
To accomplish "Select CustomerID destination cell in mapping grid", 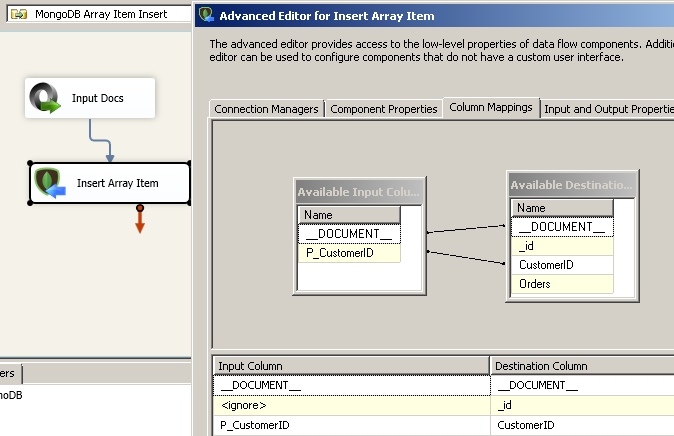I will click(x=582, y=425).
